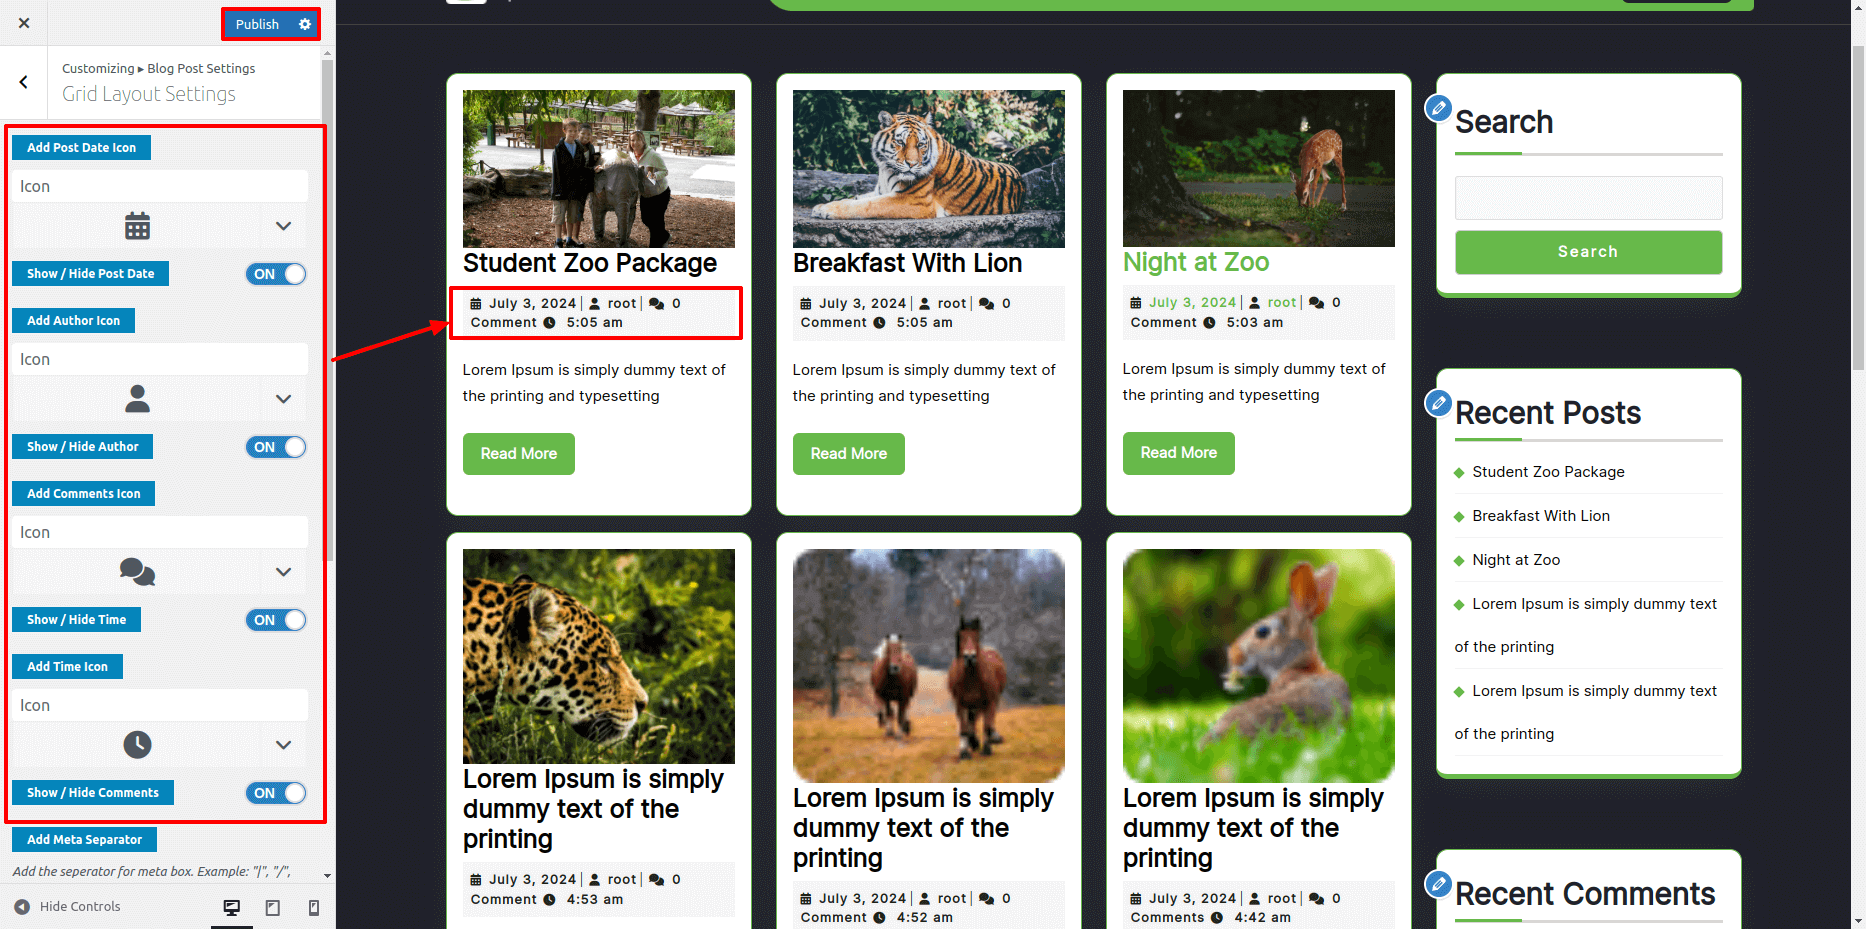Switch to desktop preview device icon

tap(232, 907)
